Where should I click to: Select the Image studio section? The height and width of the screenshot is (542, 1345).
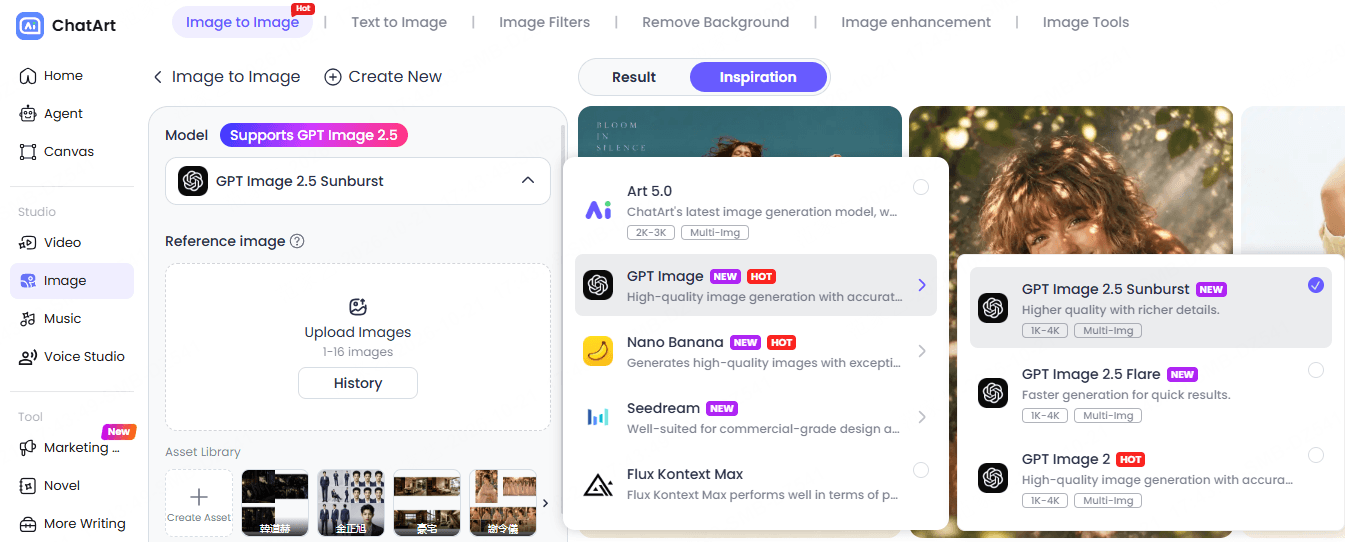(72, 281)
